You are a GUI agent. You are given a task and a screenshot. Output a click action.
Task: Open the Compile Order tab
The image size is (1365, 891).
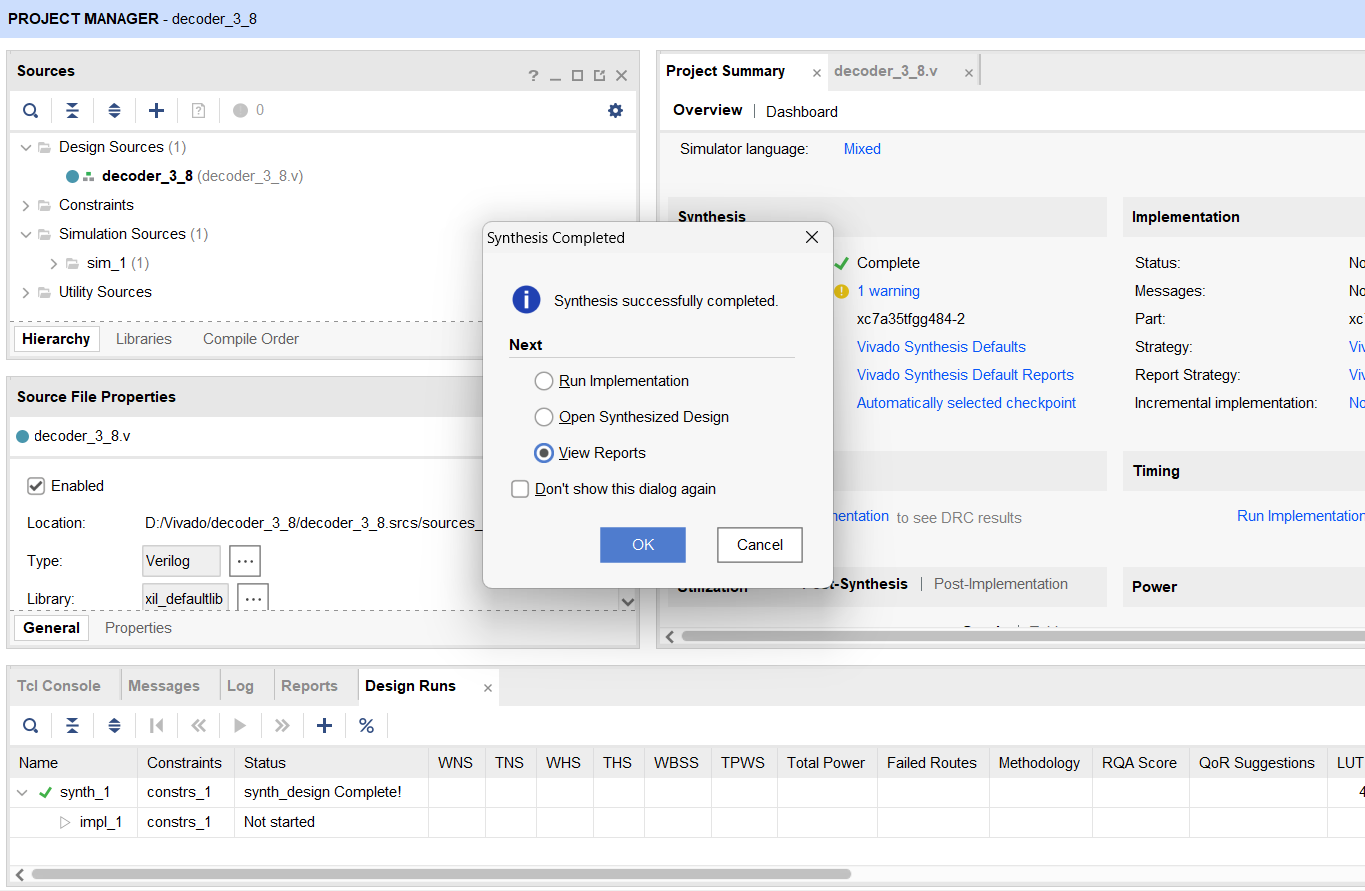(251, 339)
